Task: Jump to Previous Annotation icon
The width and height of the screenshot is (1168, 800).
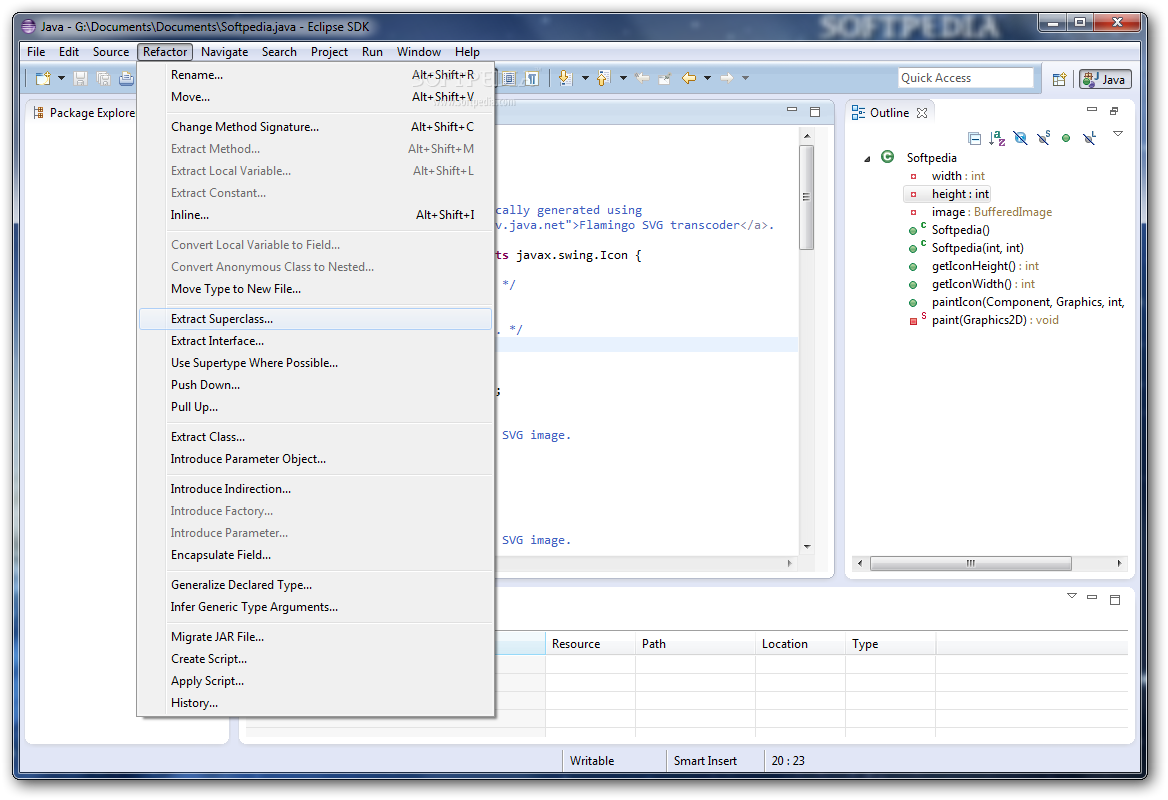Action: [603, 77]
